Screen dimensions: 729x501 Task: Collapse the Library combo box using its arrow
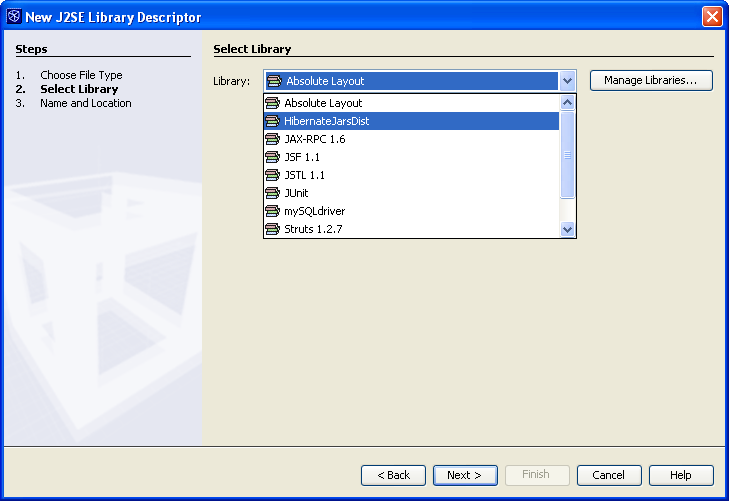click(x=567, y=81)
